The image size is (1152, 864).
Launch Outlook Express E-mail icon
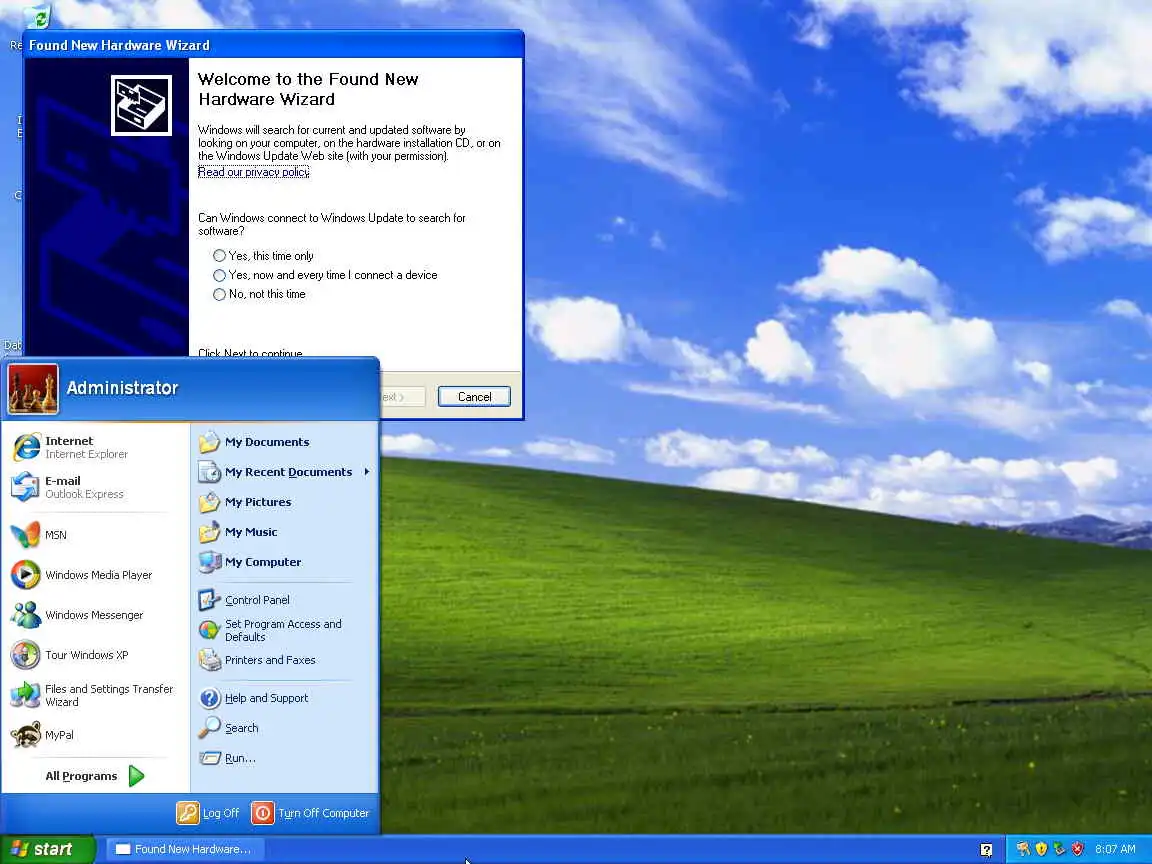point(26,487)
